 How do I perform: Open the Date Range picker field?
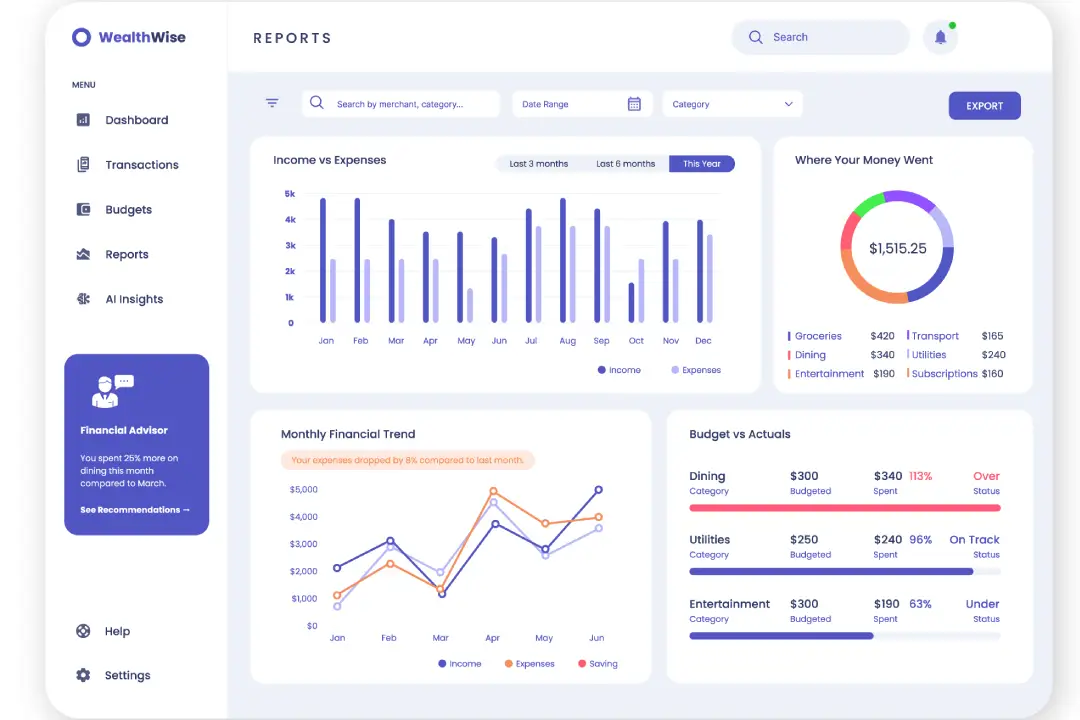[x=570, y=104]
